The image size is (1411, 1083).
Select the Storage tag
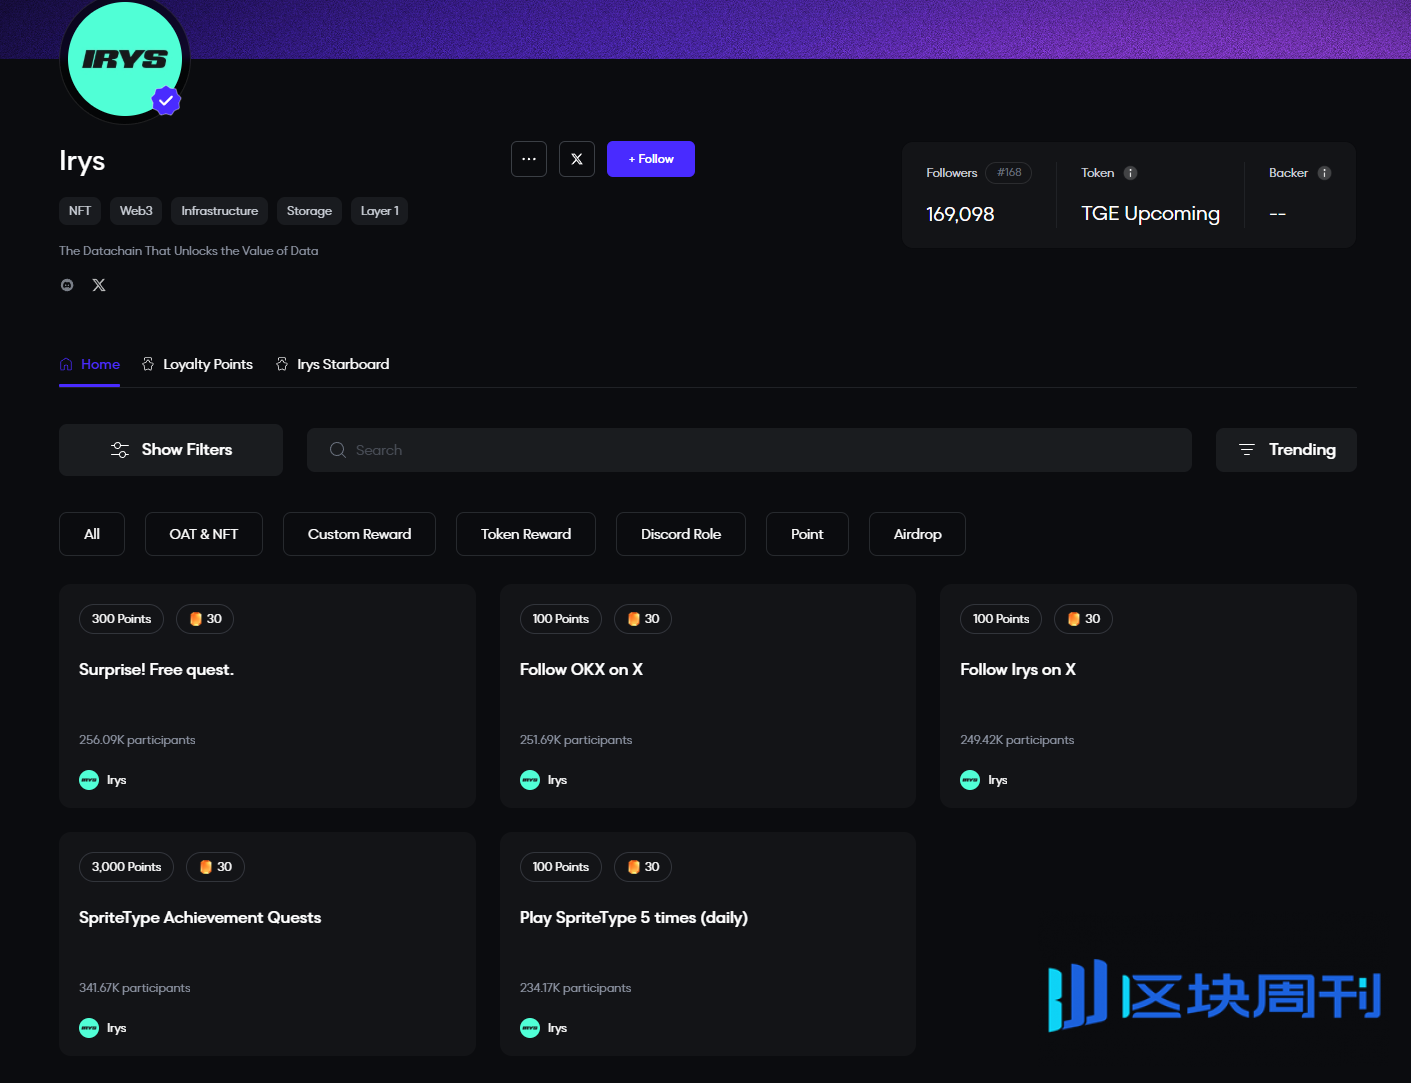(309, 211)
